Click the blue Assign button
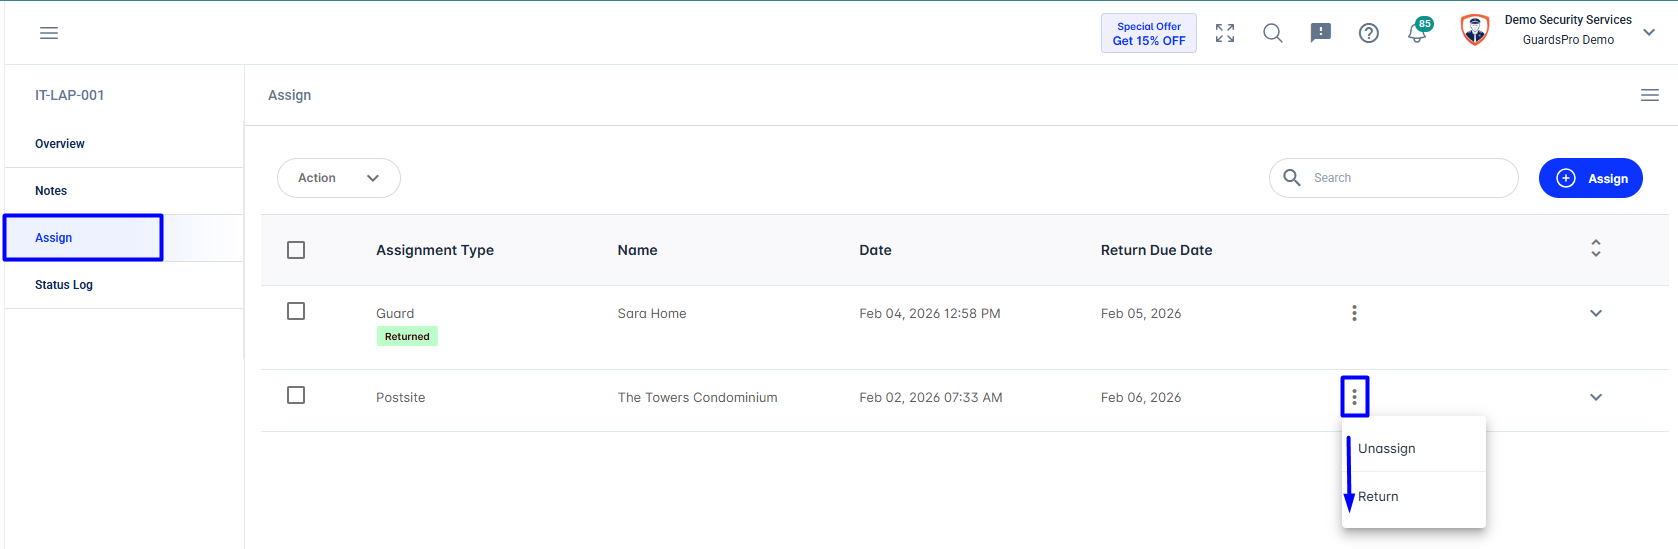Screen dimensions: 1678x549 (1590, 178)
